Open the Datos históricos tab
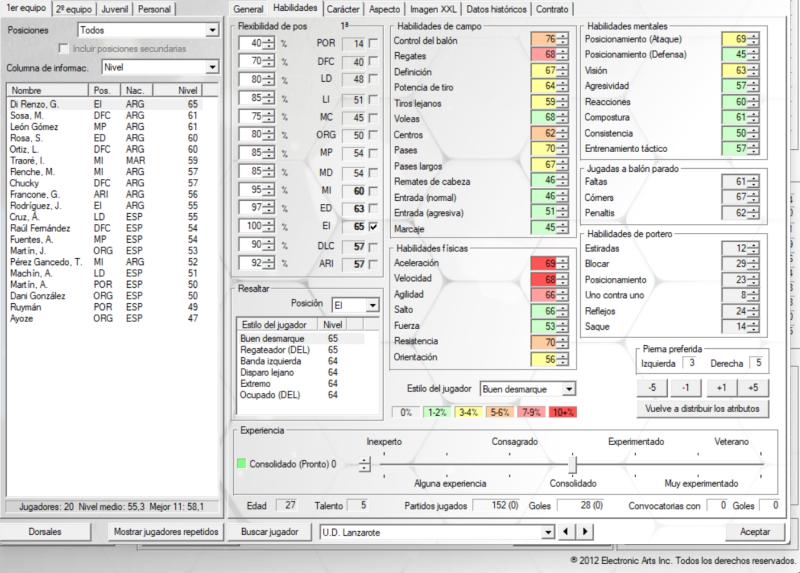Viewport: 800px width, 573px height. (x=496, y=9)
